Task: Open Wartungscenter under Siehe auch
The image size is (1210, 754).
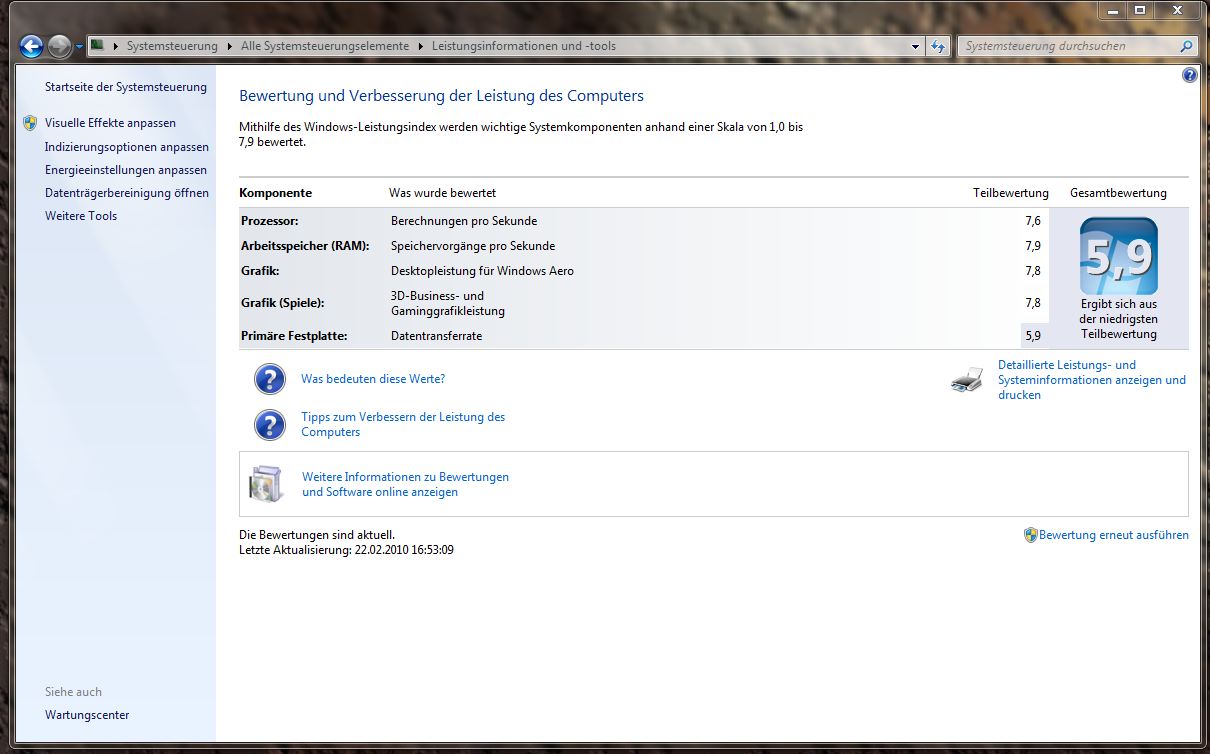Action: coord(87,715)
